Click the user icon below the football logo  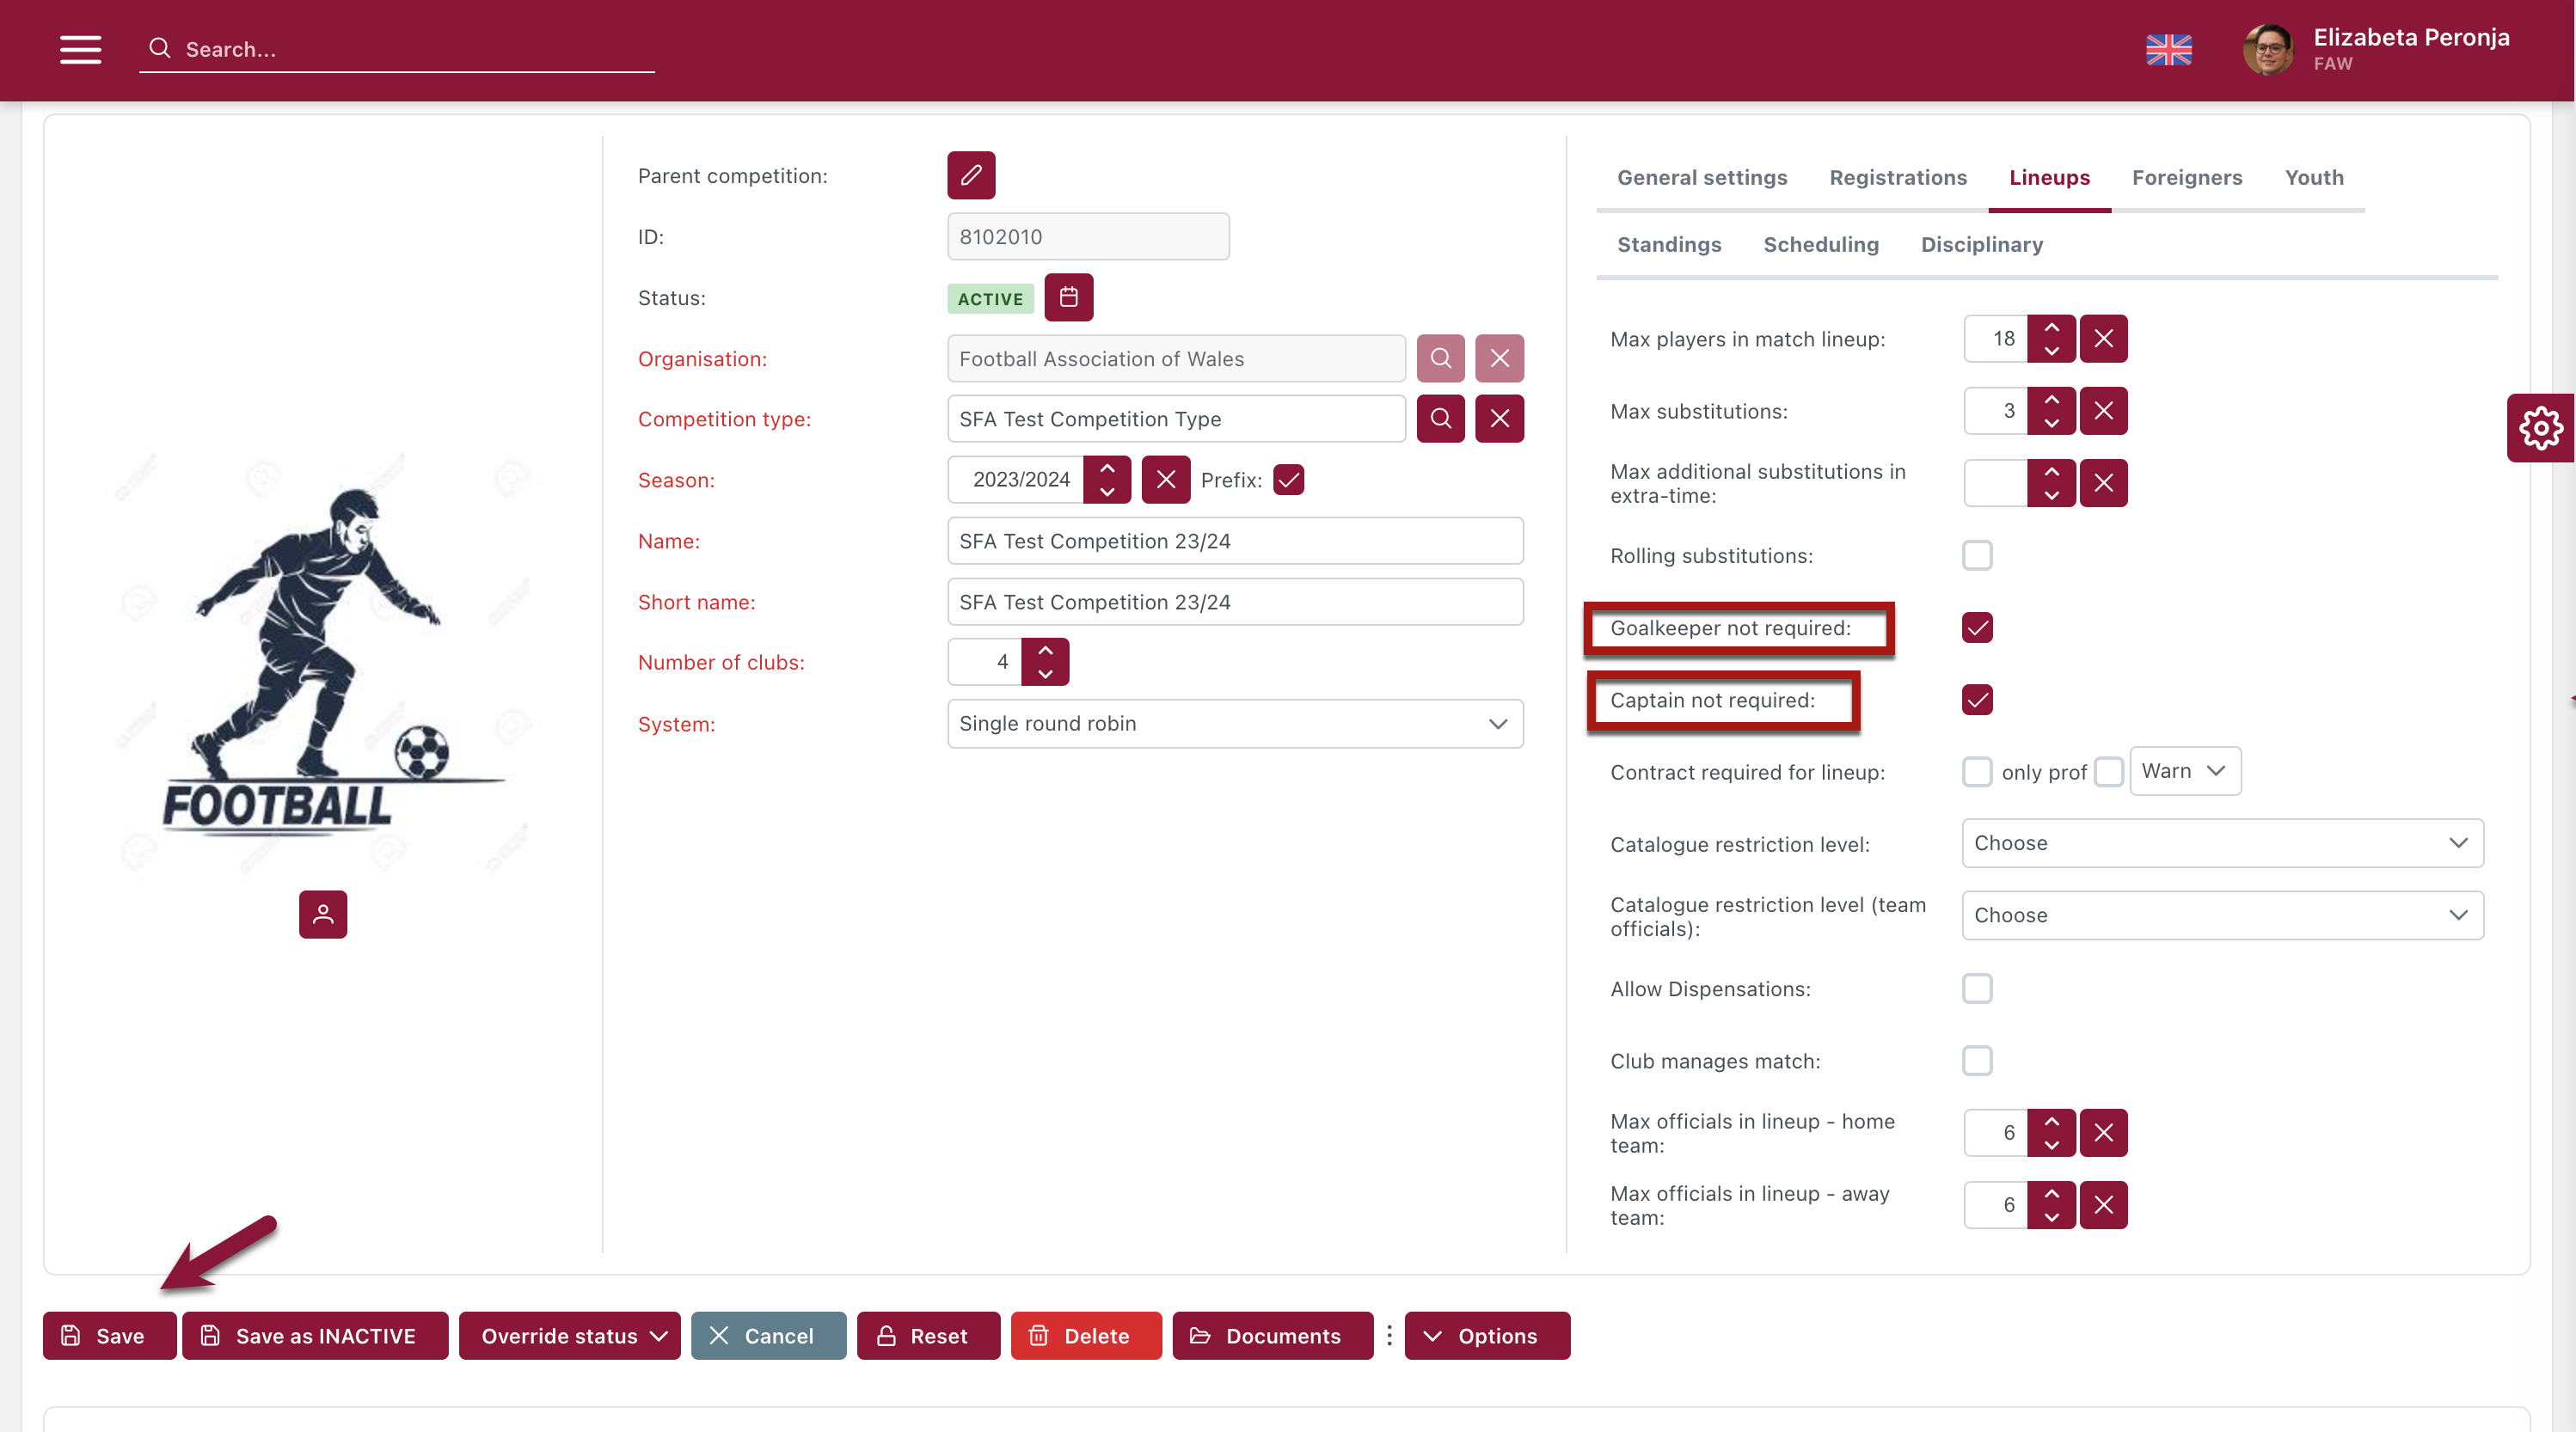tap(322, 914)
